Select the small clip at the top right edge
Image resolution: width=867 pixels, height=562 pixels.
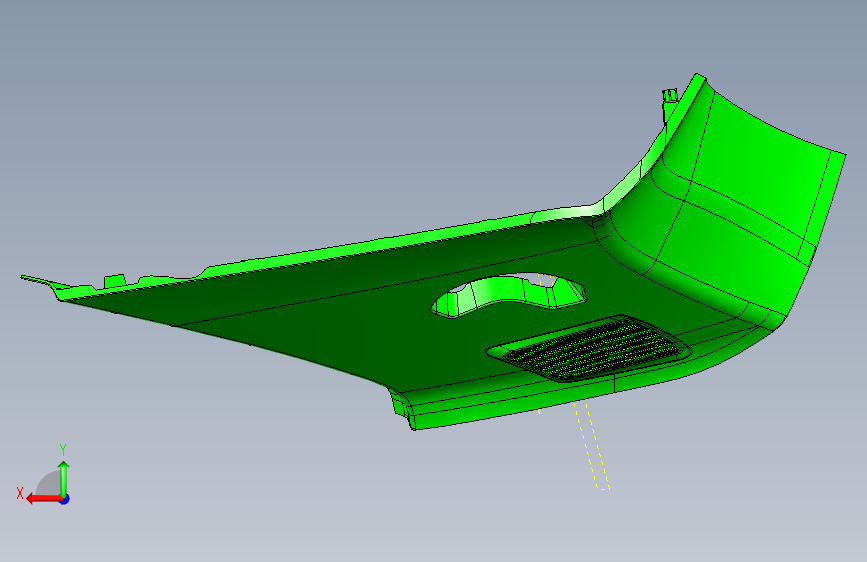pyautogui.click(x=670, y=96)
